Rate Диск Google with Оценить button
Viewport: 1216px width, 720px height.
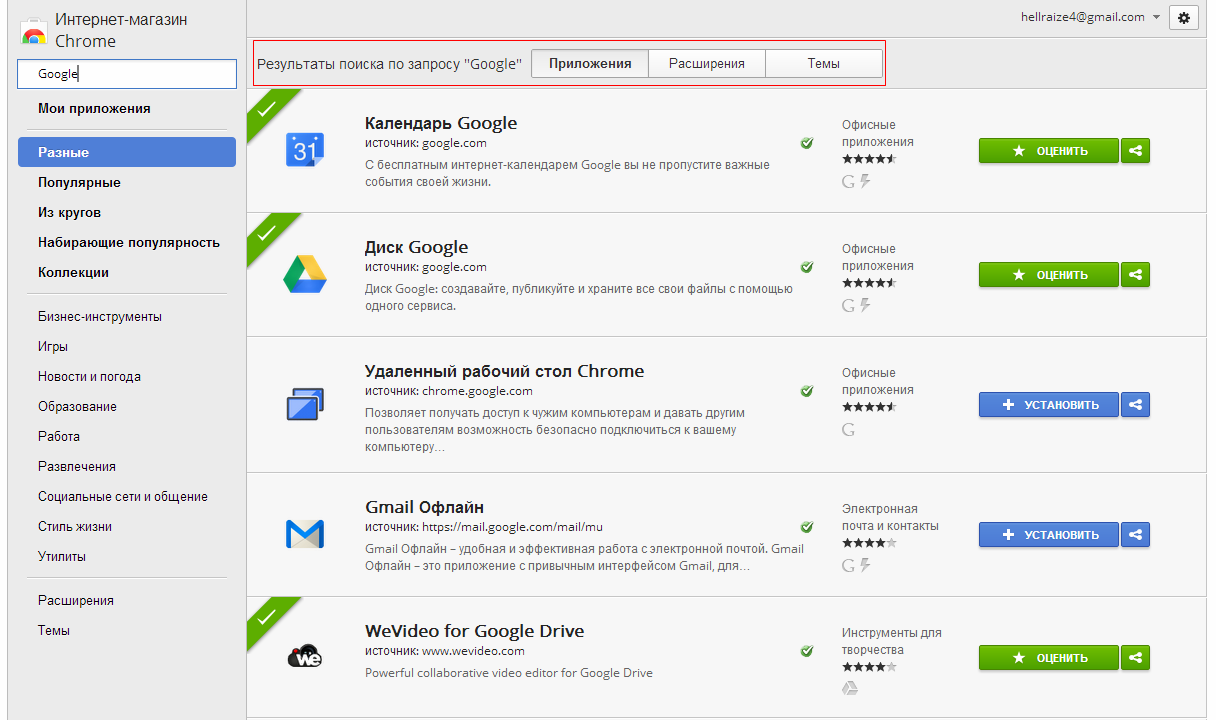1048,275
